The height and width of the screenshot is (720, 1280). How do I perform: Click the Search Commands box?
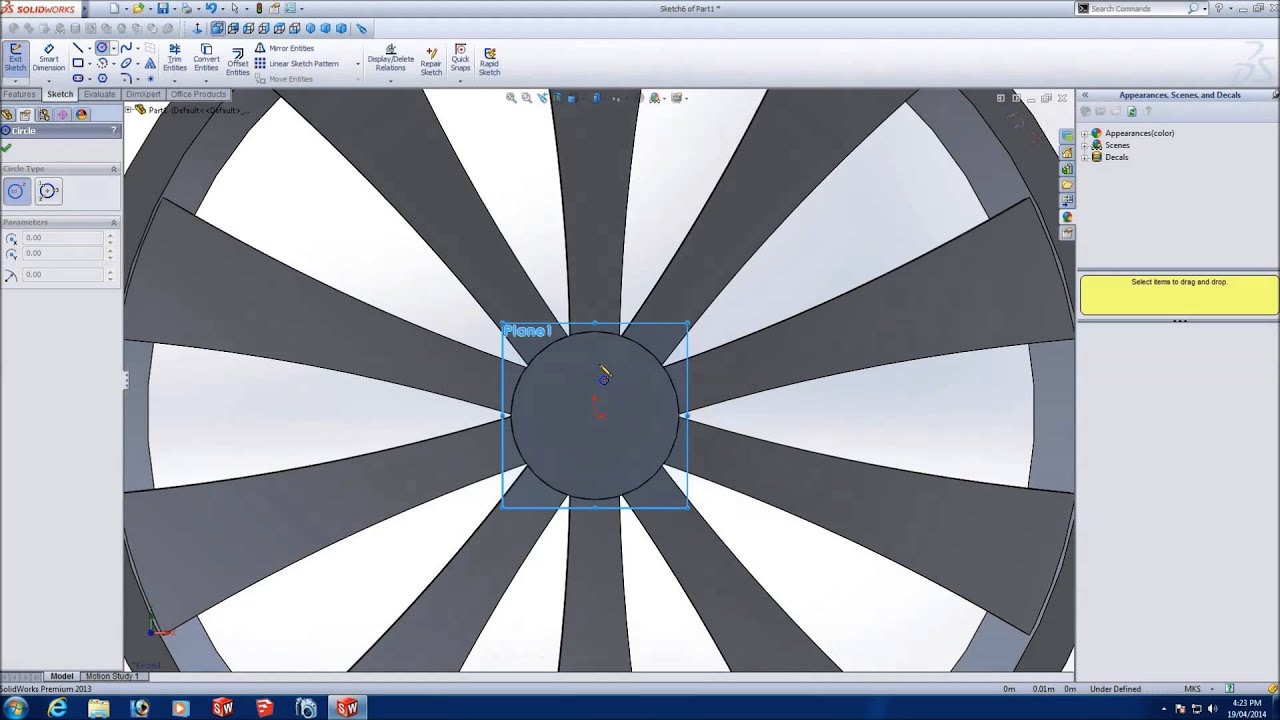click(x=1137, y=8)
